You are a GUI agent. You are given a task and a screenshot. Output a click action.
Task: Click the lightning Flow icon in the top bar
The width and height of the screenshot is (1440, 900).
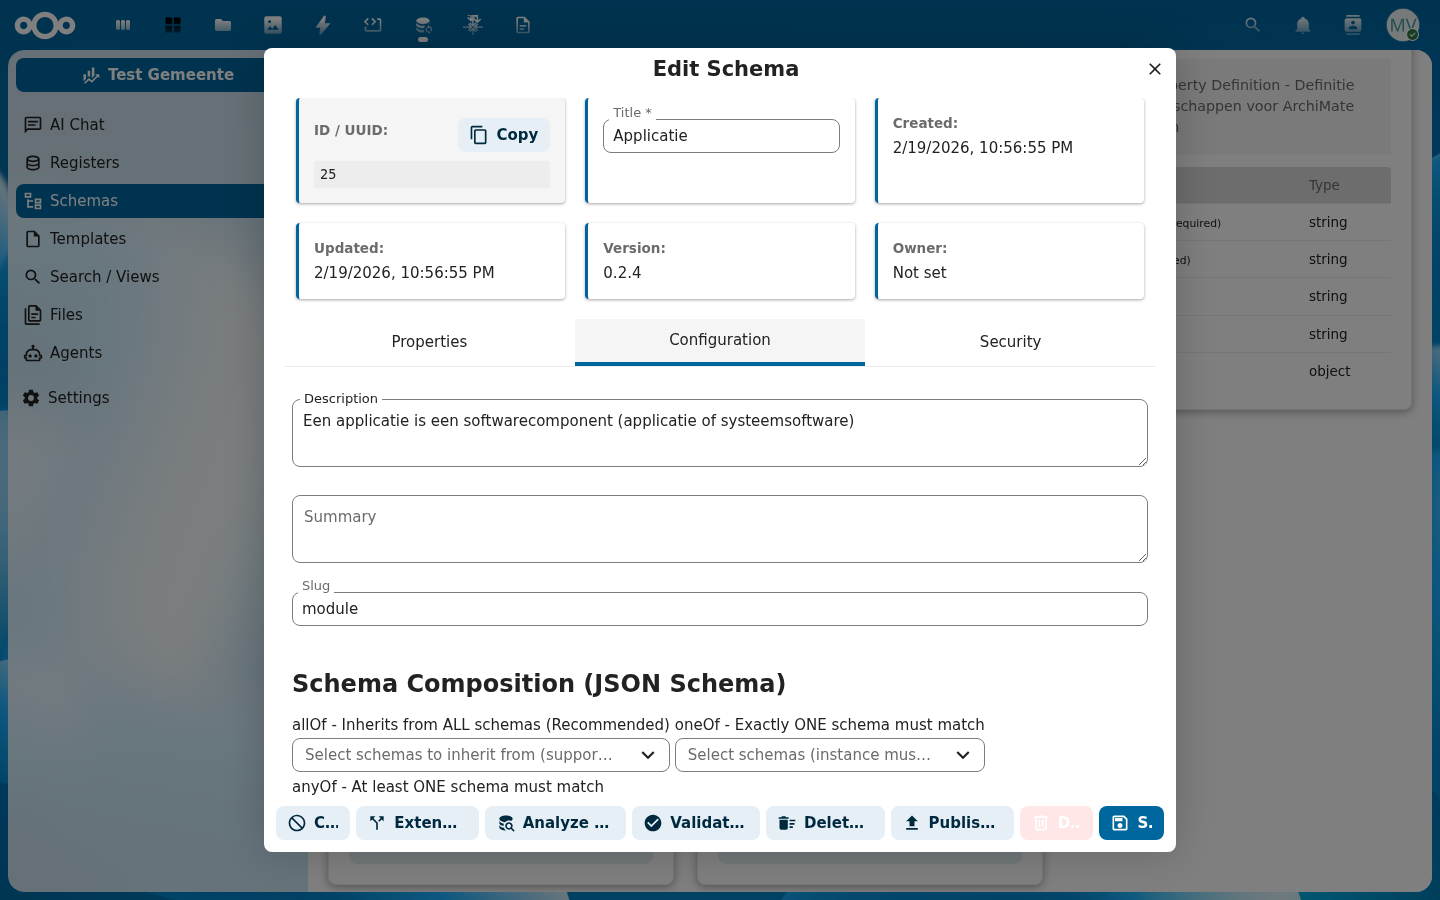click(323, 25)
